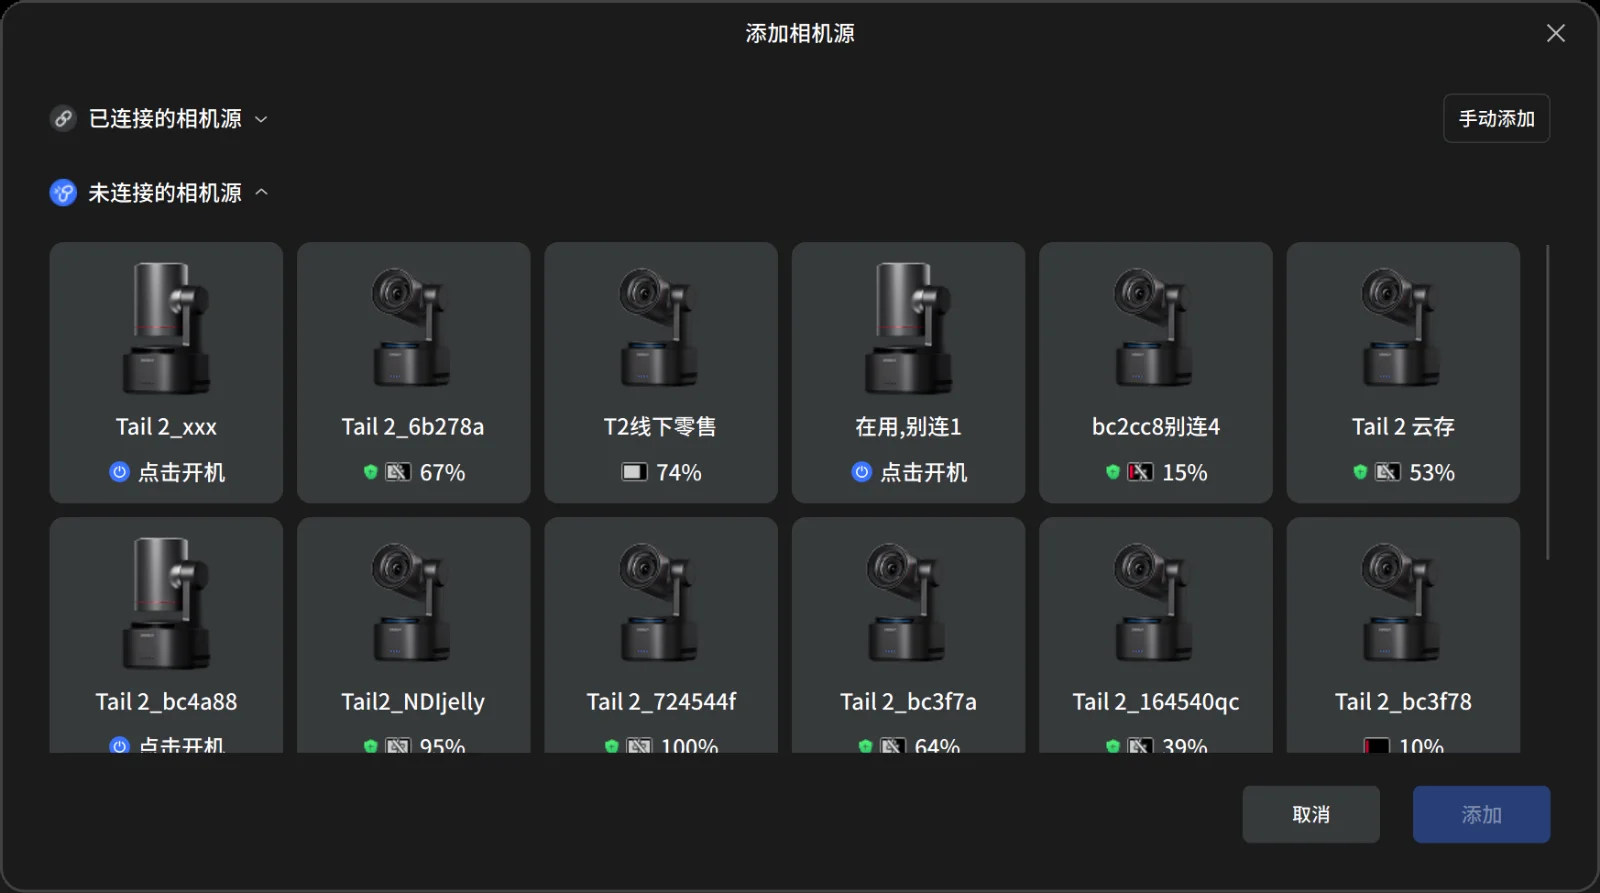Expand the 已连接的相机源 section chevron
The height and width of the screenshot is (893, 1600).
coord(261,119)
